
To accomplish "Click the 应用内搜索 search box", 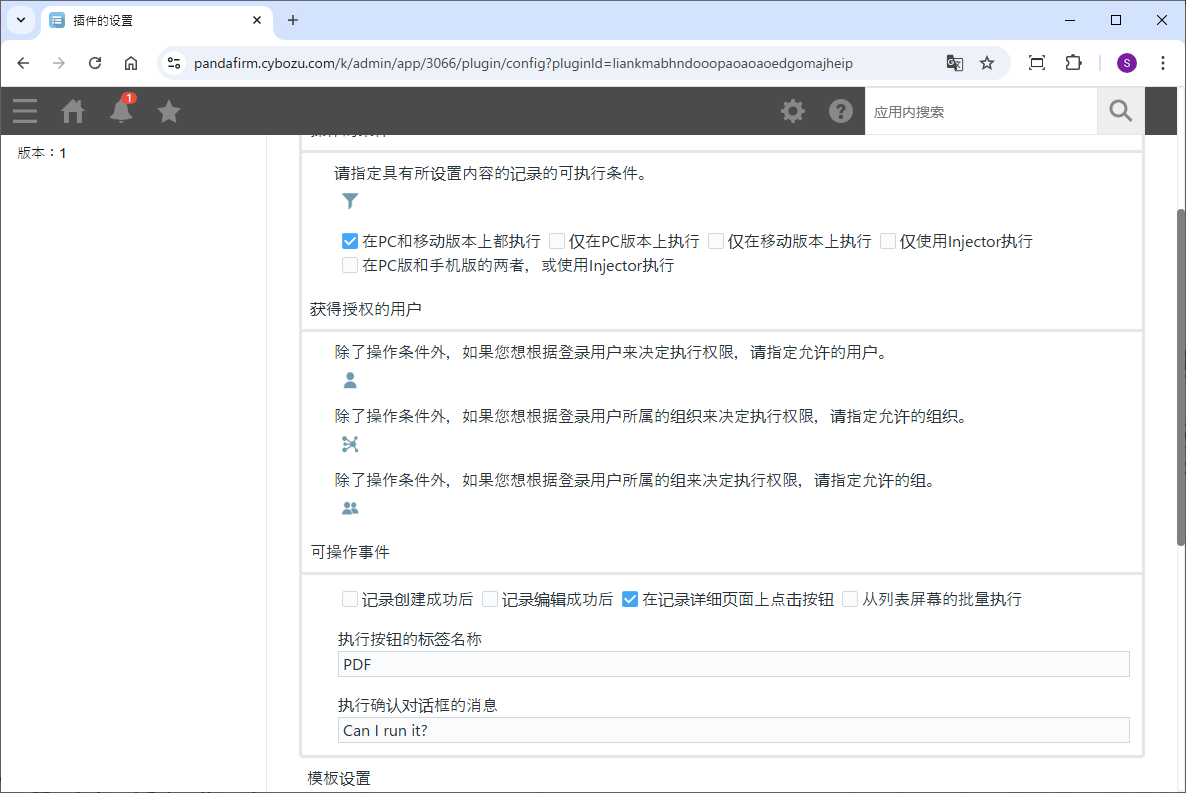I will [x=980, y=112].
